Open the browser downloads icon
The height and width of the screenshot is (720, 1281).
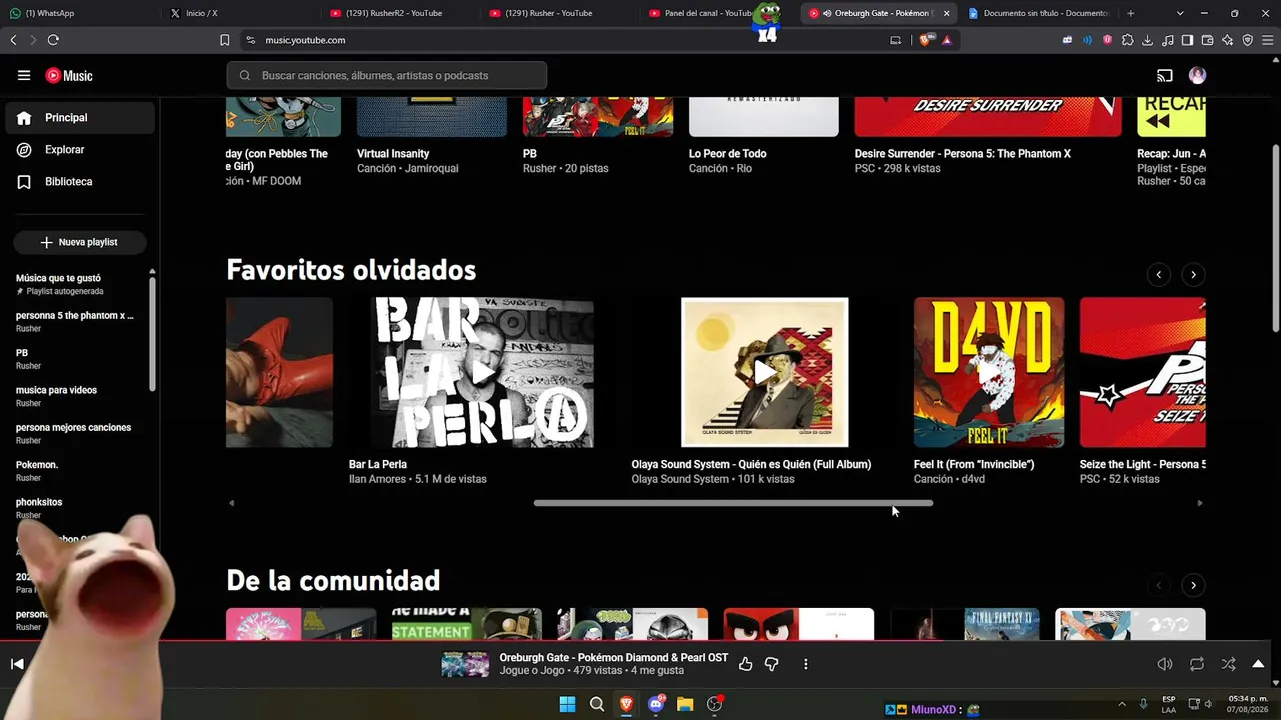pyautogui.click(x=1147, y=40)
